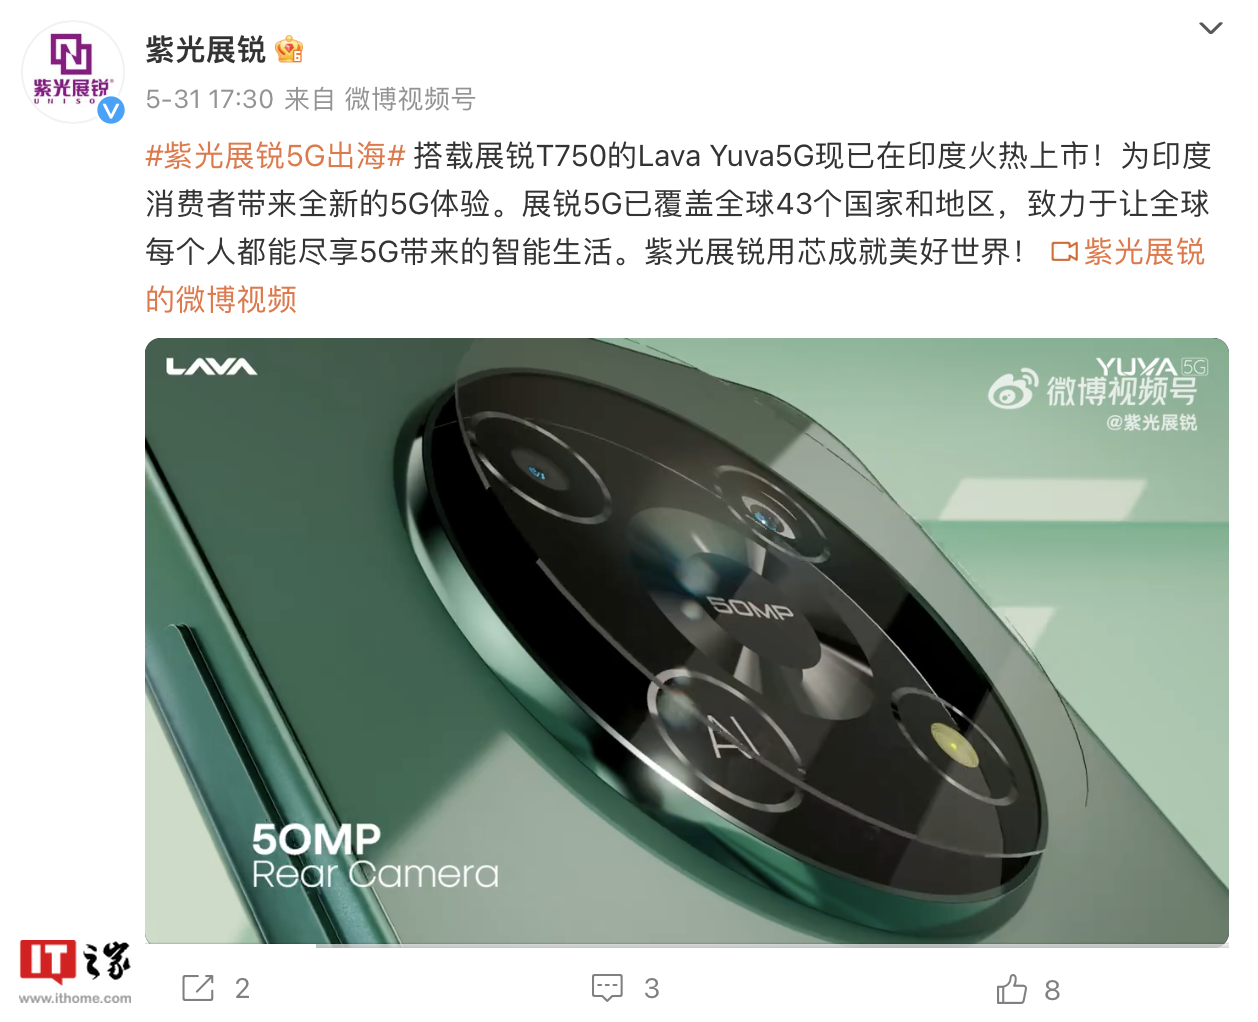Click the blue verified badge on avatar
Image resolution: width=1258 pixels, height=1022 pixels.
[x=110, y=110]
